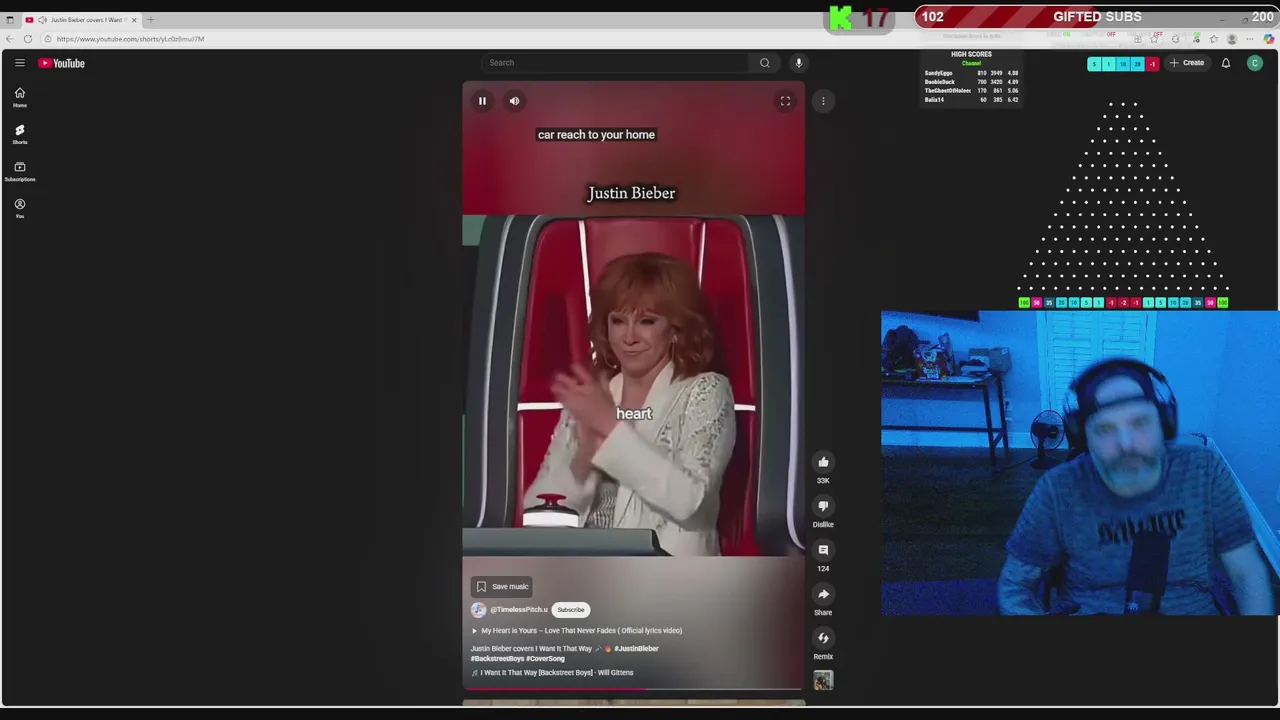Screen dimensions: 1280x720
Task: Open Home in the YouTube sidebar
Action: tap(19, 97)
